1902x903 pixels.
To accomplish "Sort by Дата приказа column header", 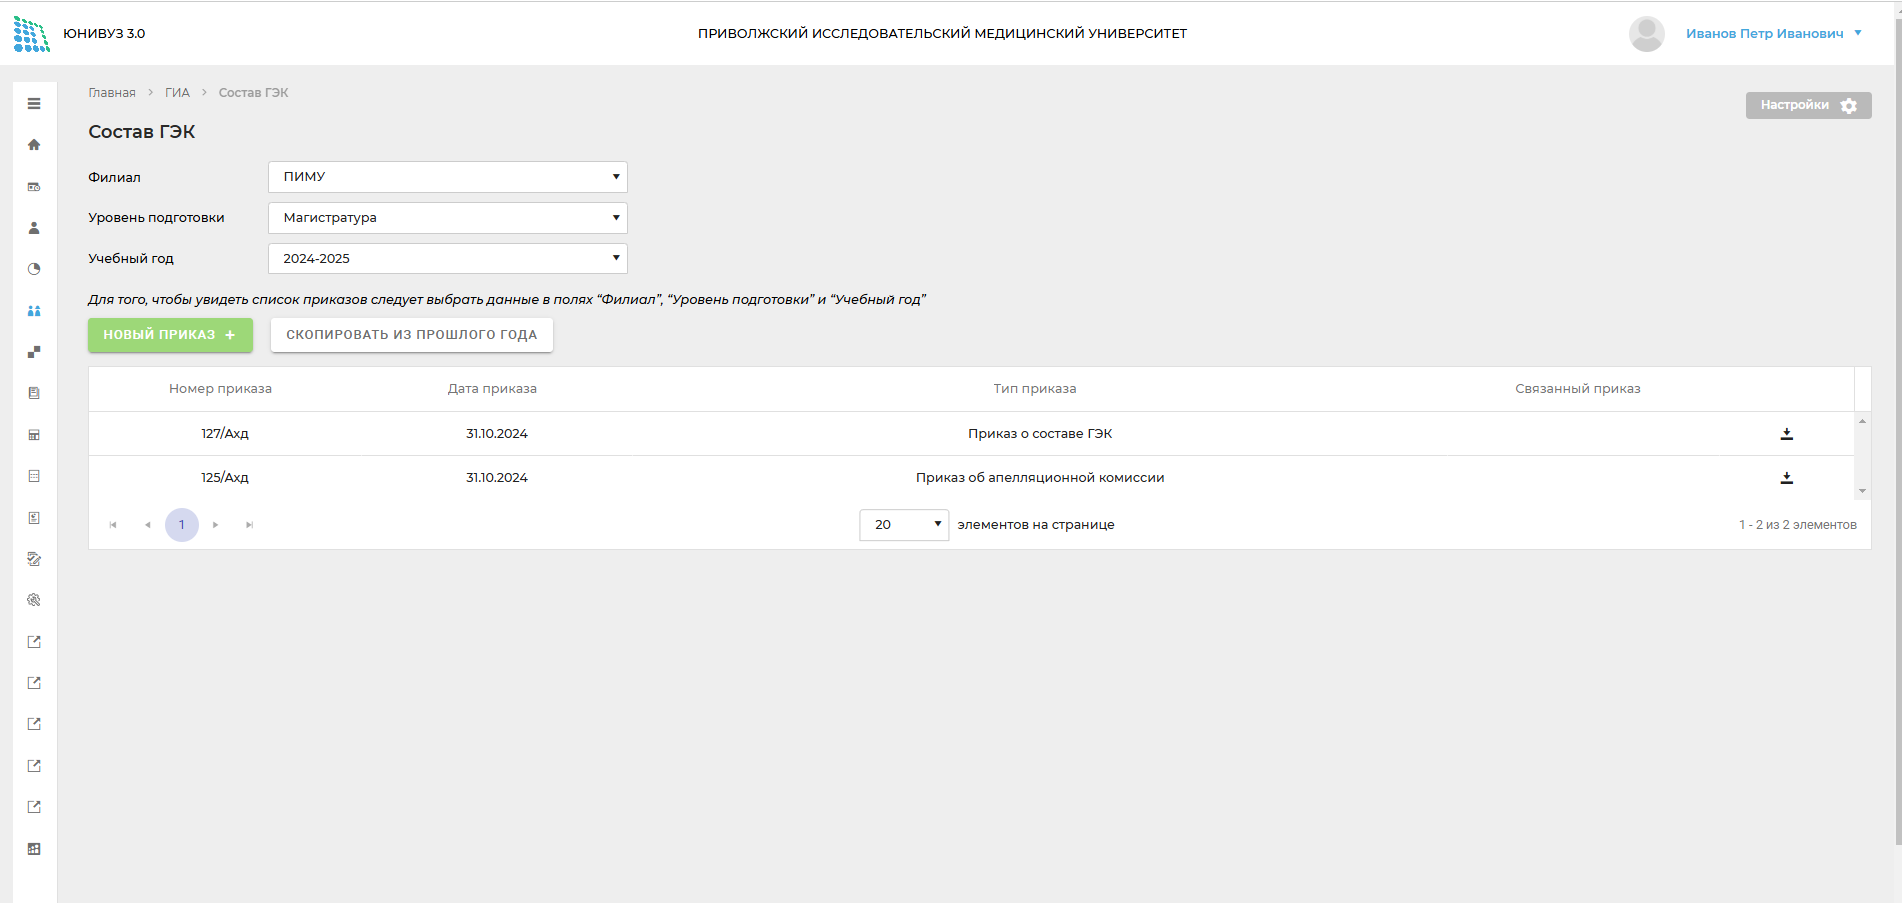I will pyautogui.click(x=492, y=389).
